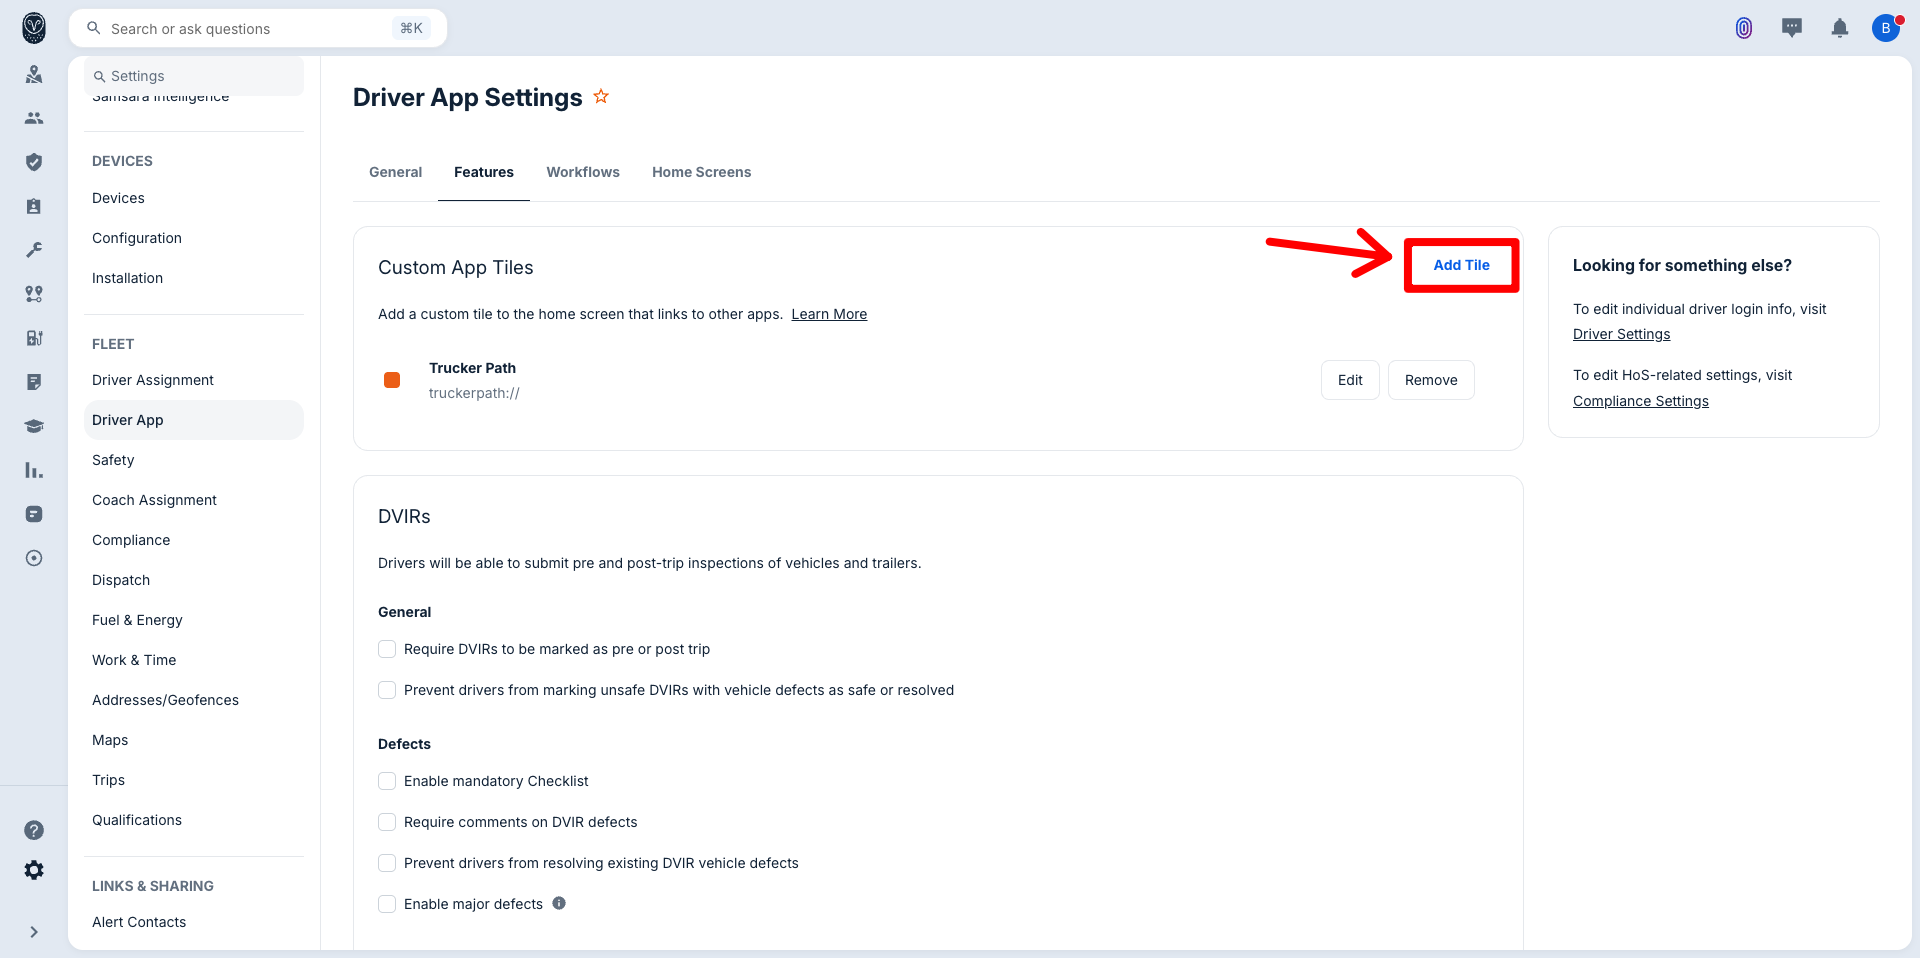Image resolution: width=1920 pixels, height=958 pixels.
Task: Open user profile avatar menu
Action: pos(1885,28)
